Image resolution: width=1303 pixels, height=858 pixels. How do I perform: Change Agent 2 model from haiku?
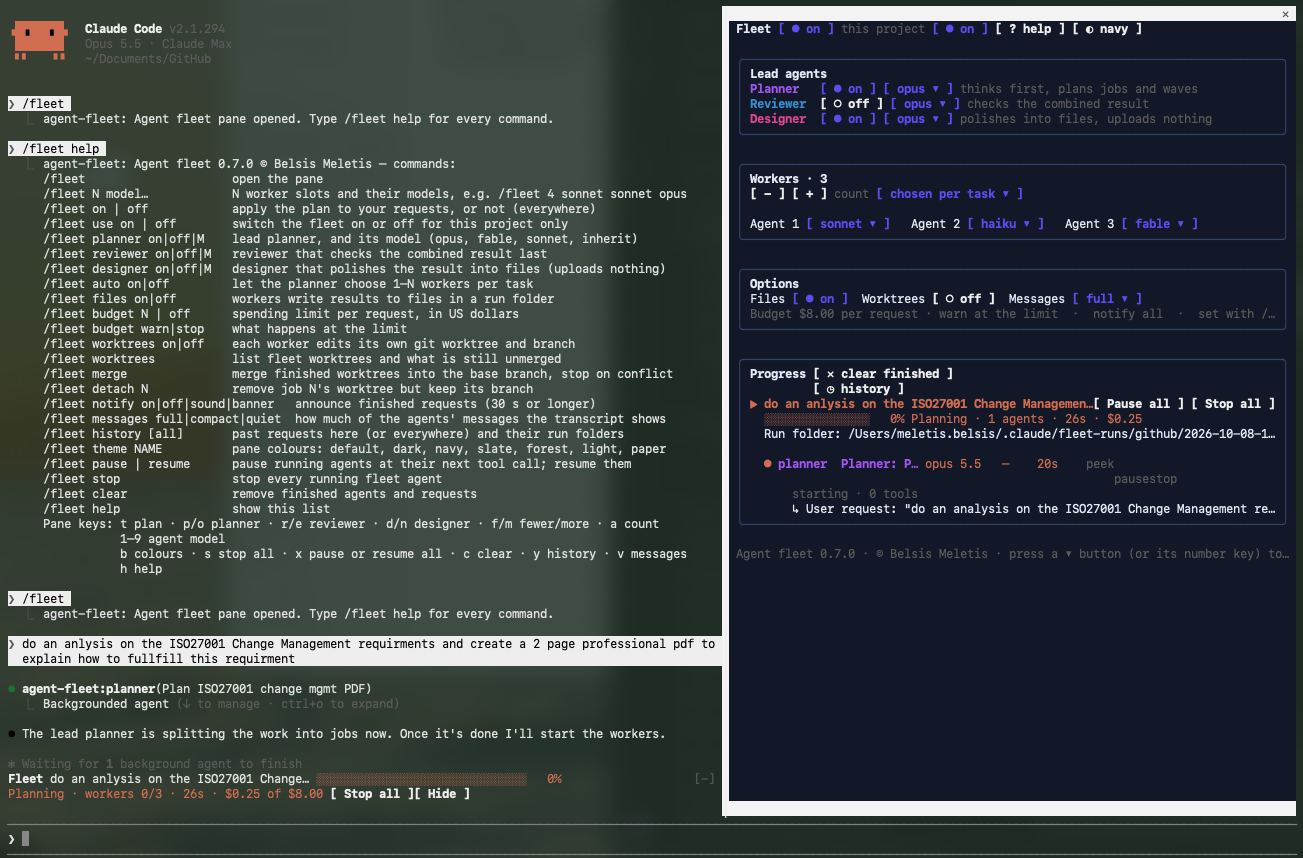(x=1006, y=224)
